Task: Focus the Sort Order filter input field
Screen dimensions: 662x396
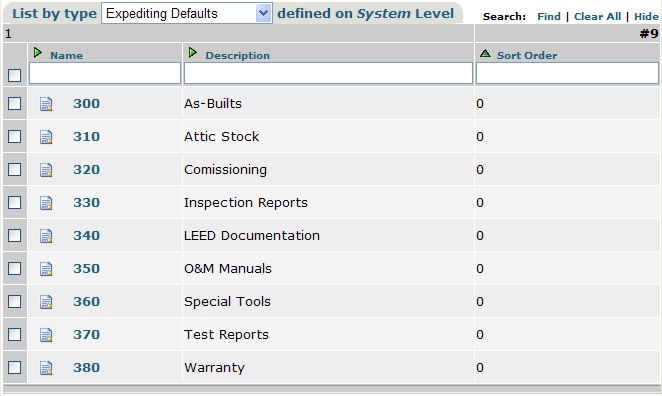Action: (567, 73)
